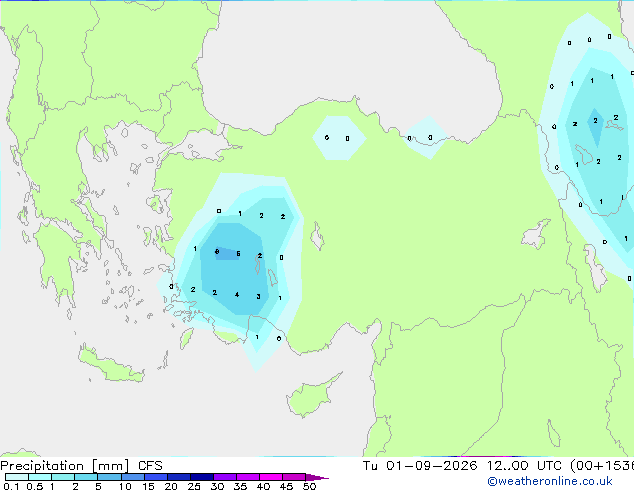
Task: Click the '30' legend scale label
Action: click(x=217, y=486)
